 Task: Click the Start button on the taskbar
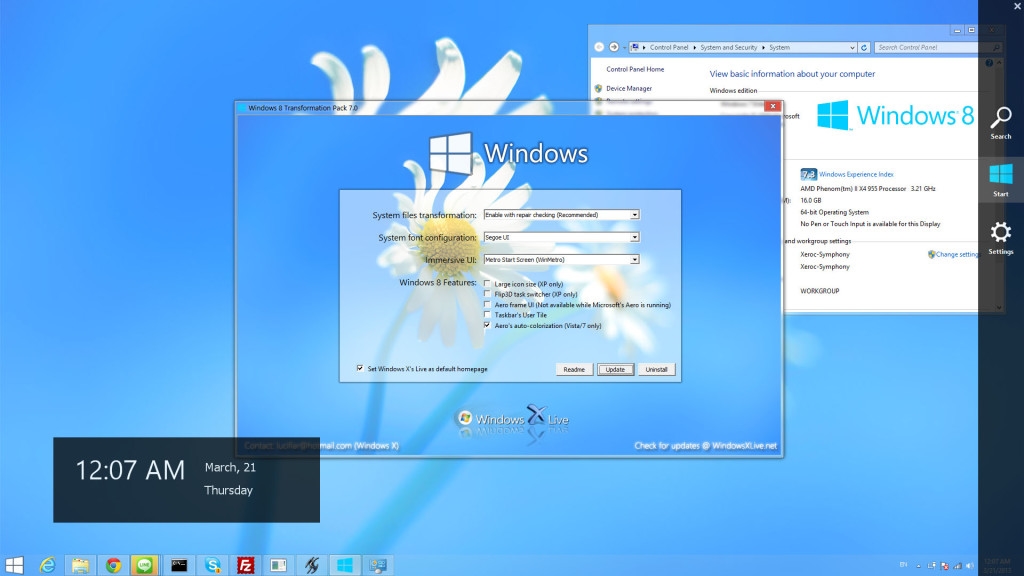coord(14,565)
